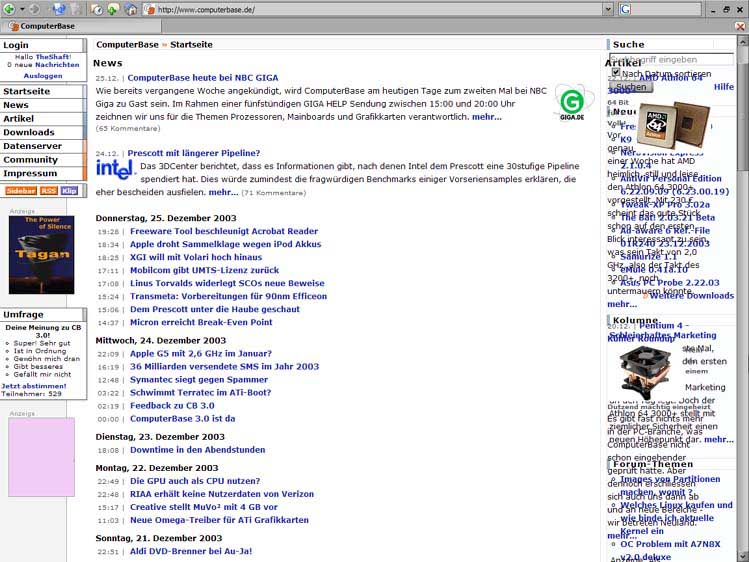Open 'Apple droht Sammelklage wegen iPod Akkus'
749x562 pixels.
pos(225,244)
